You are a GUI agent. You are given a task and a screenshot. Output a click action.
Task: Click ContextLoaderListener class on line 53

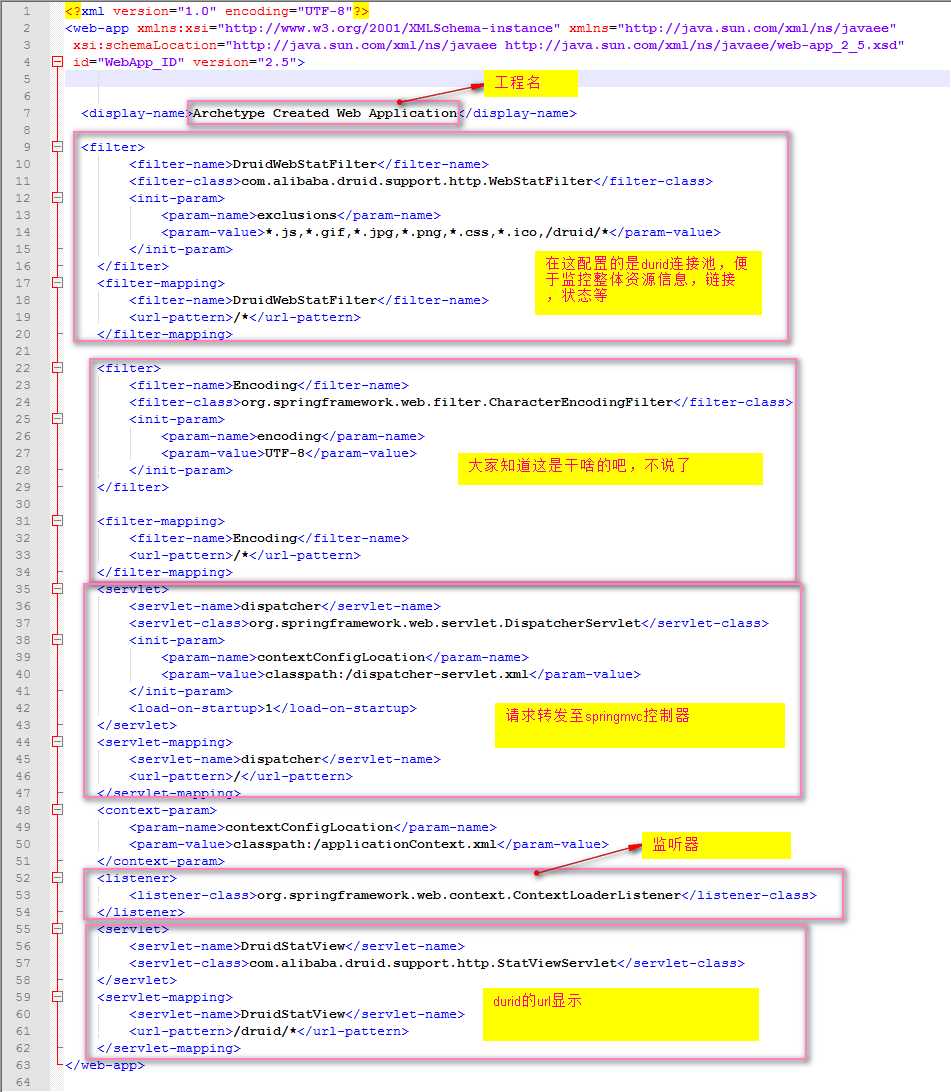[x=469, y=894]
